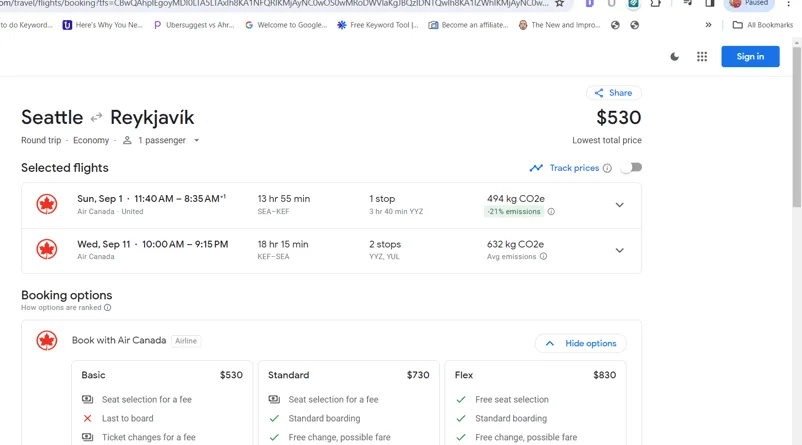802x445 pixels.
Task: Click Air Canada logo on Sep 11 flight
Action: click(47, 250)
